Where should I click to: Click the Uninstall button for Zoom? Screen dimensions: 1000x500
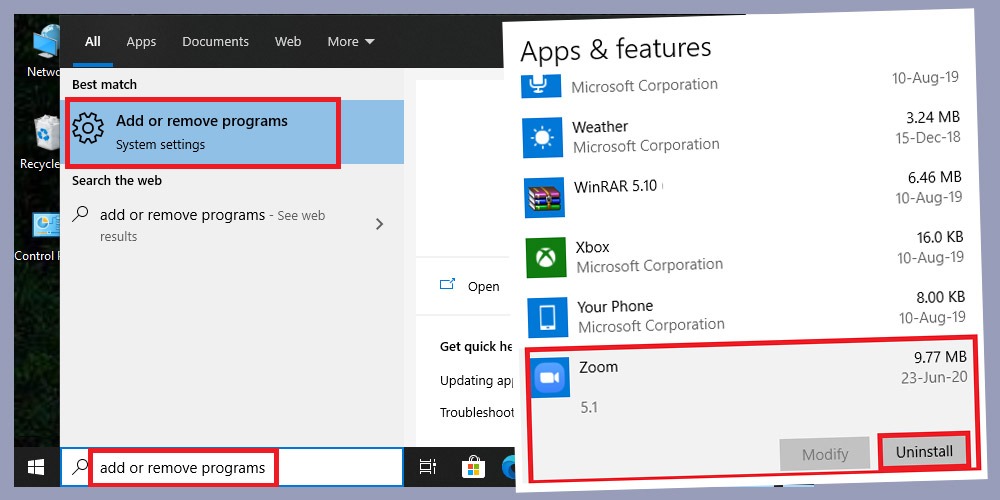(x=924, y=452)
